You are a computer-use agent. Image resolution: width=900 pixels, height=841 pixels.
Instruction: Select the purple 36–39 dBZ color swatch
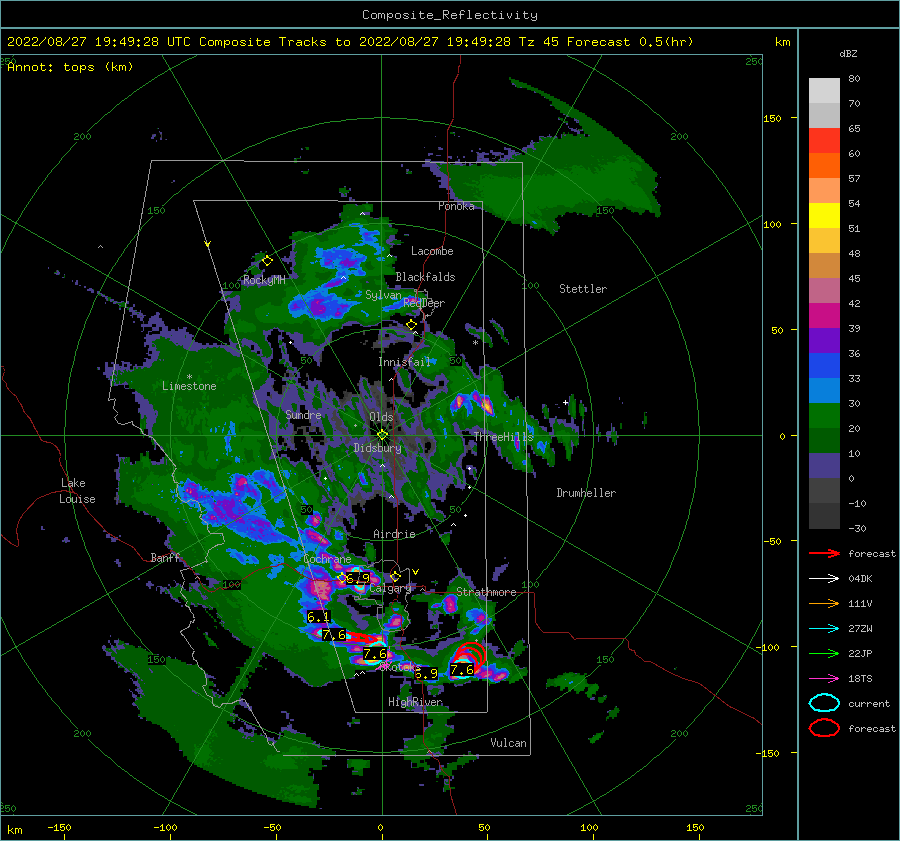(x=824, y=341)
